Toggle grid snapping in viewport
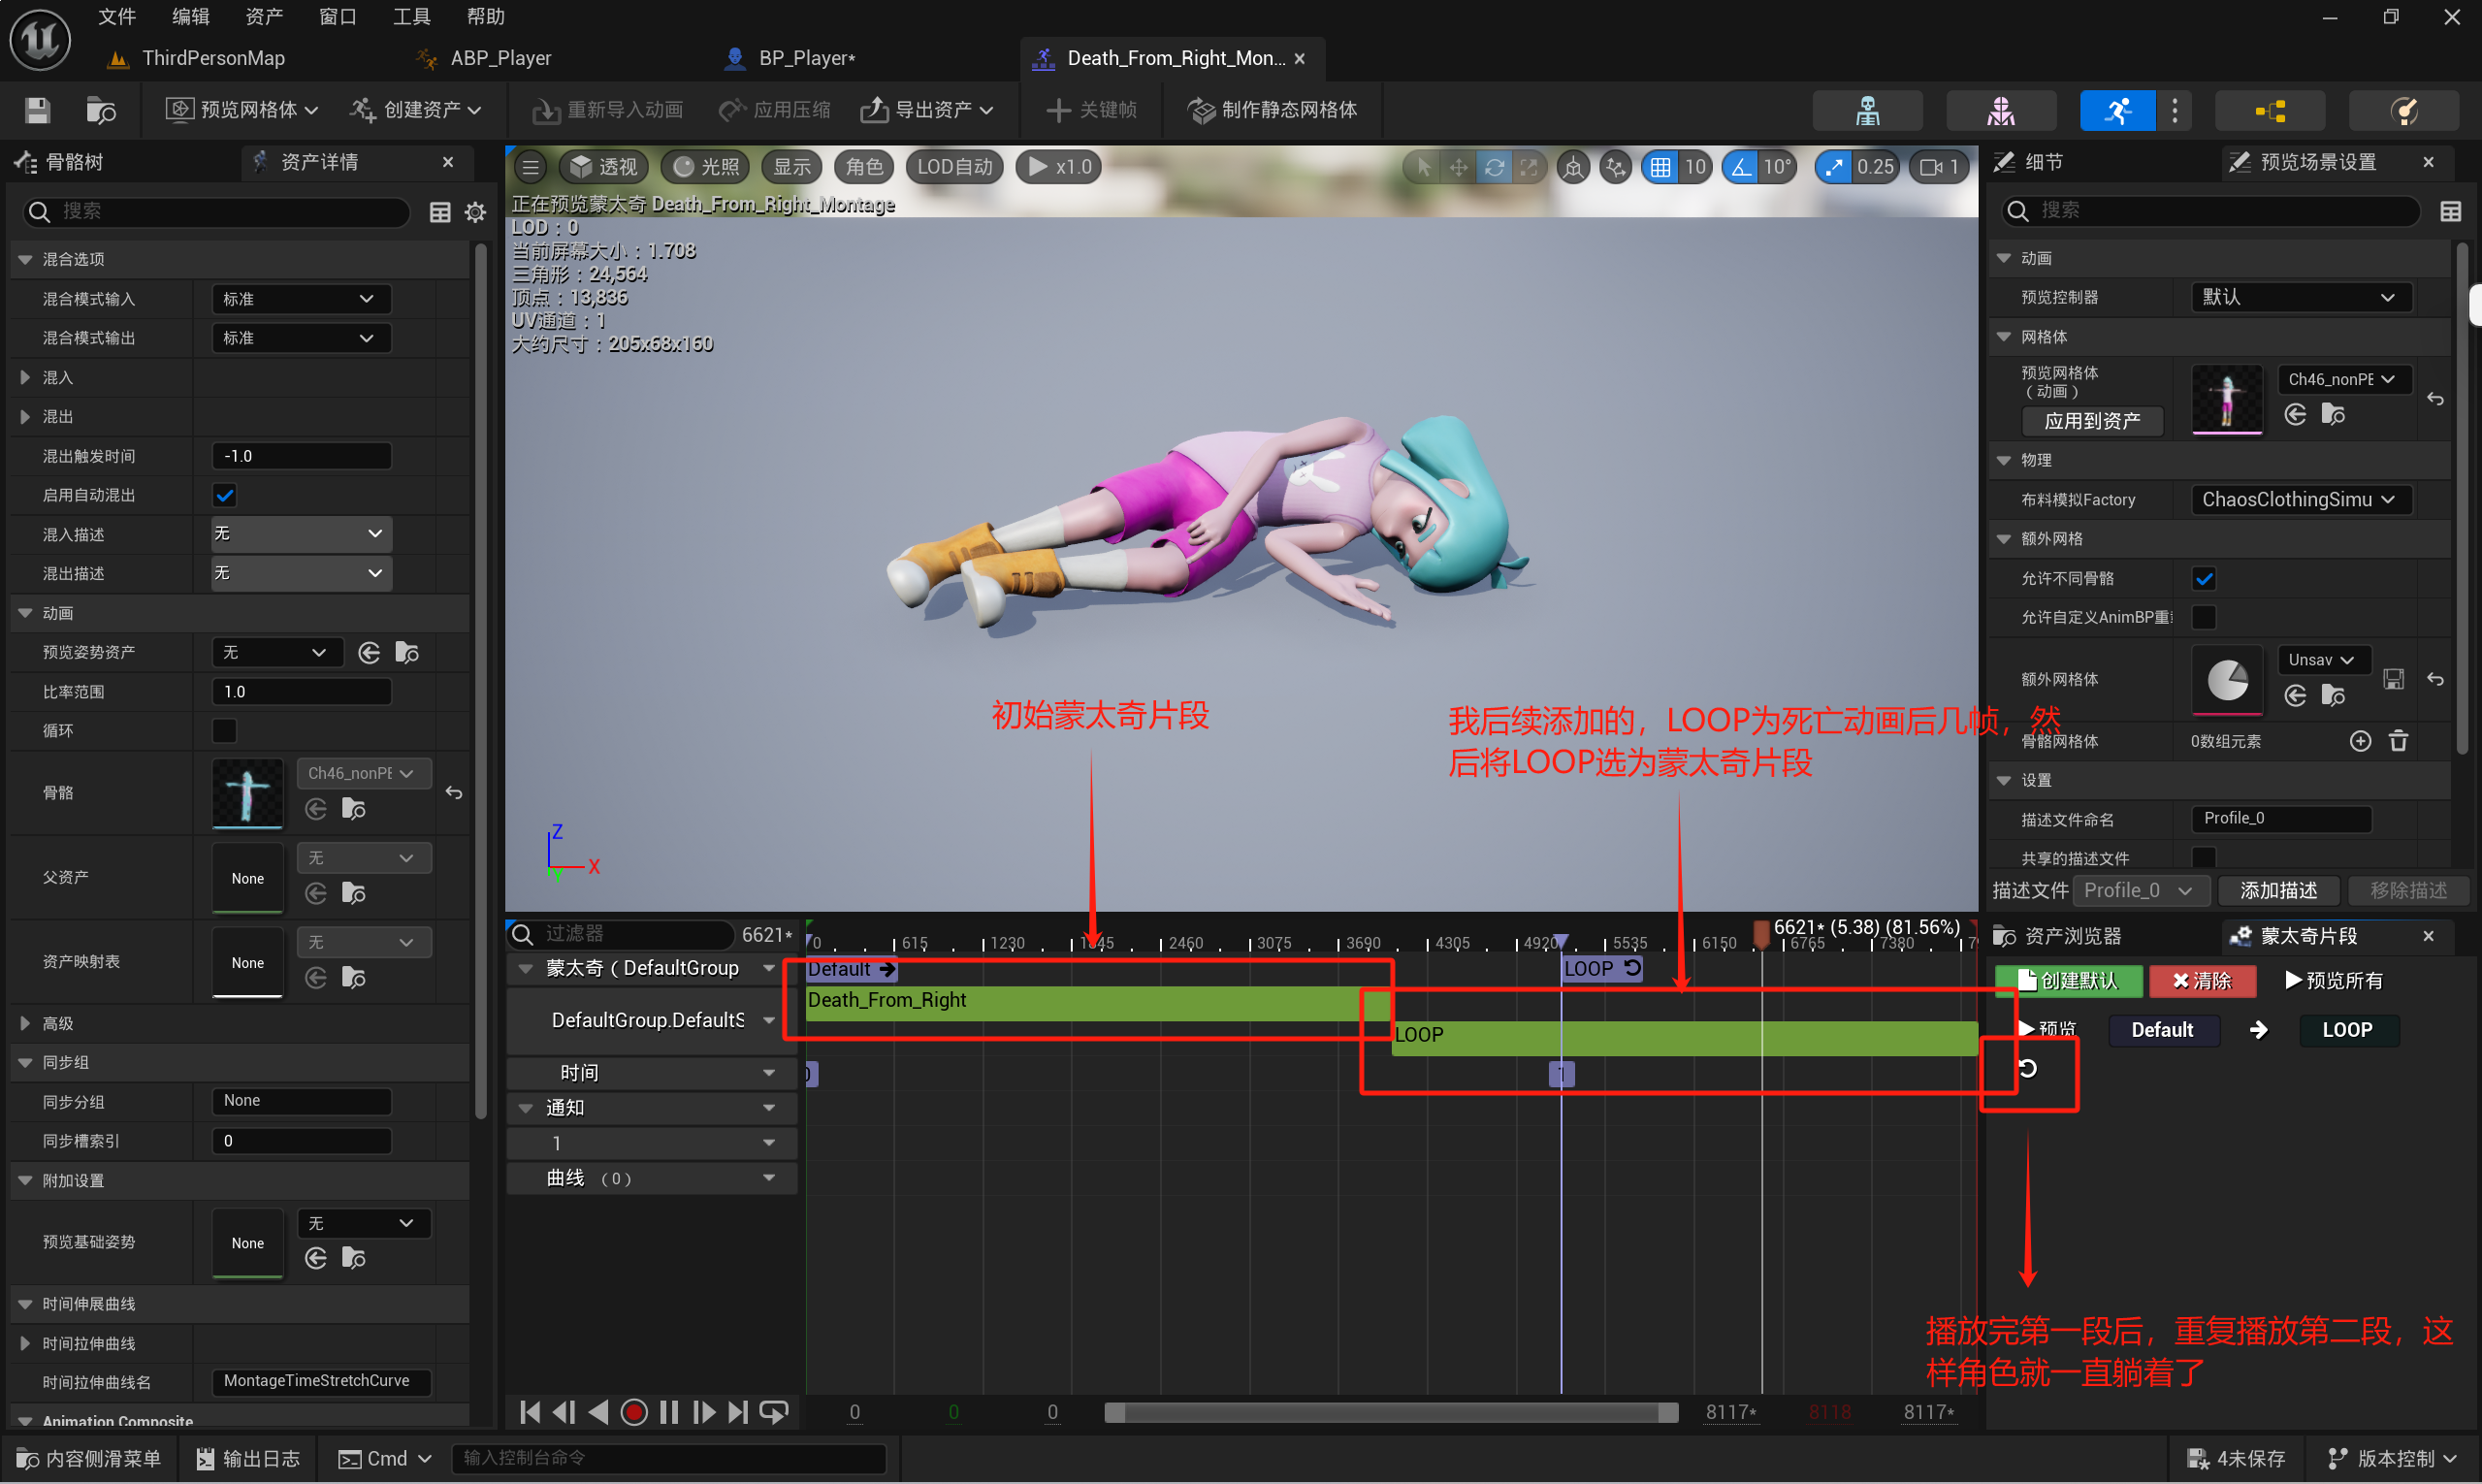The height and width of the screenshot is (1484, 2482). pos(1660,167)
